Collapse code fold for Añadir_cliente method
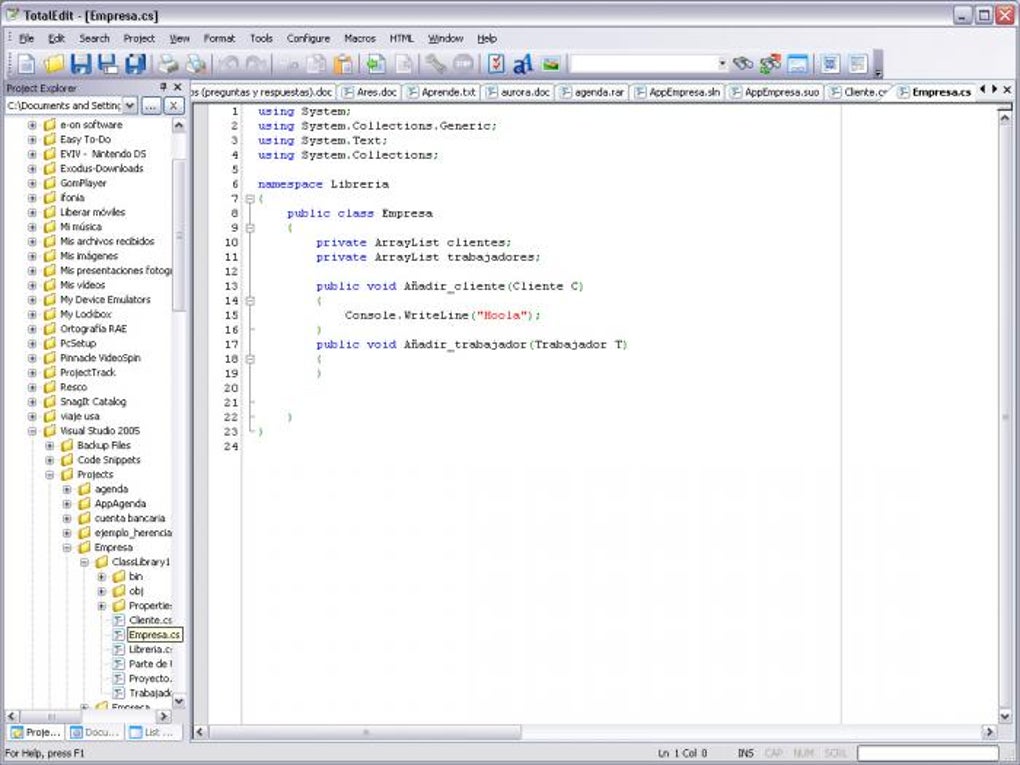 point(249,300)
